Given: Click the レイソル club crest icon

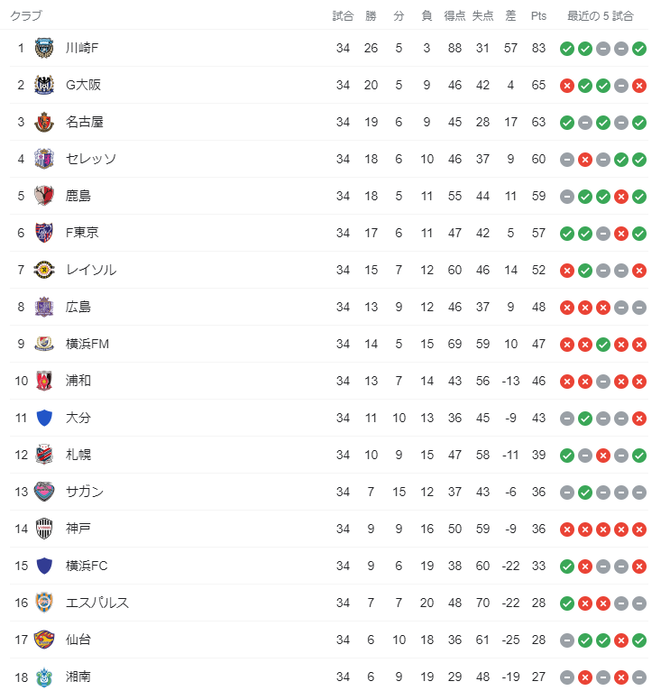Looking at the screenshot, I should click(x=44, y=270).
